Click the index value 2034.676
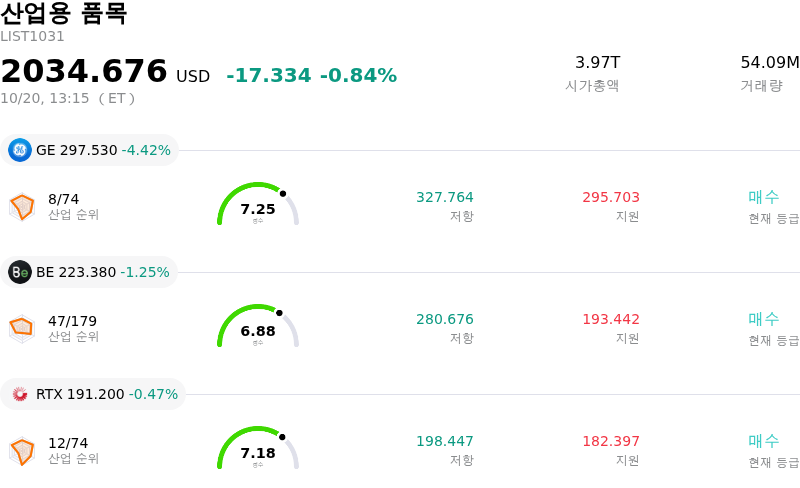800x488 pixels. [x=84, y=71]
